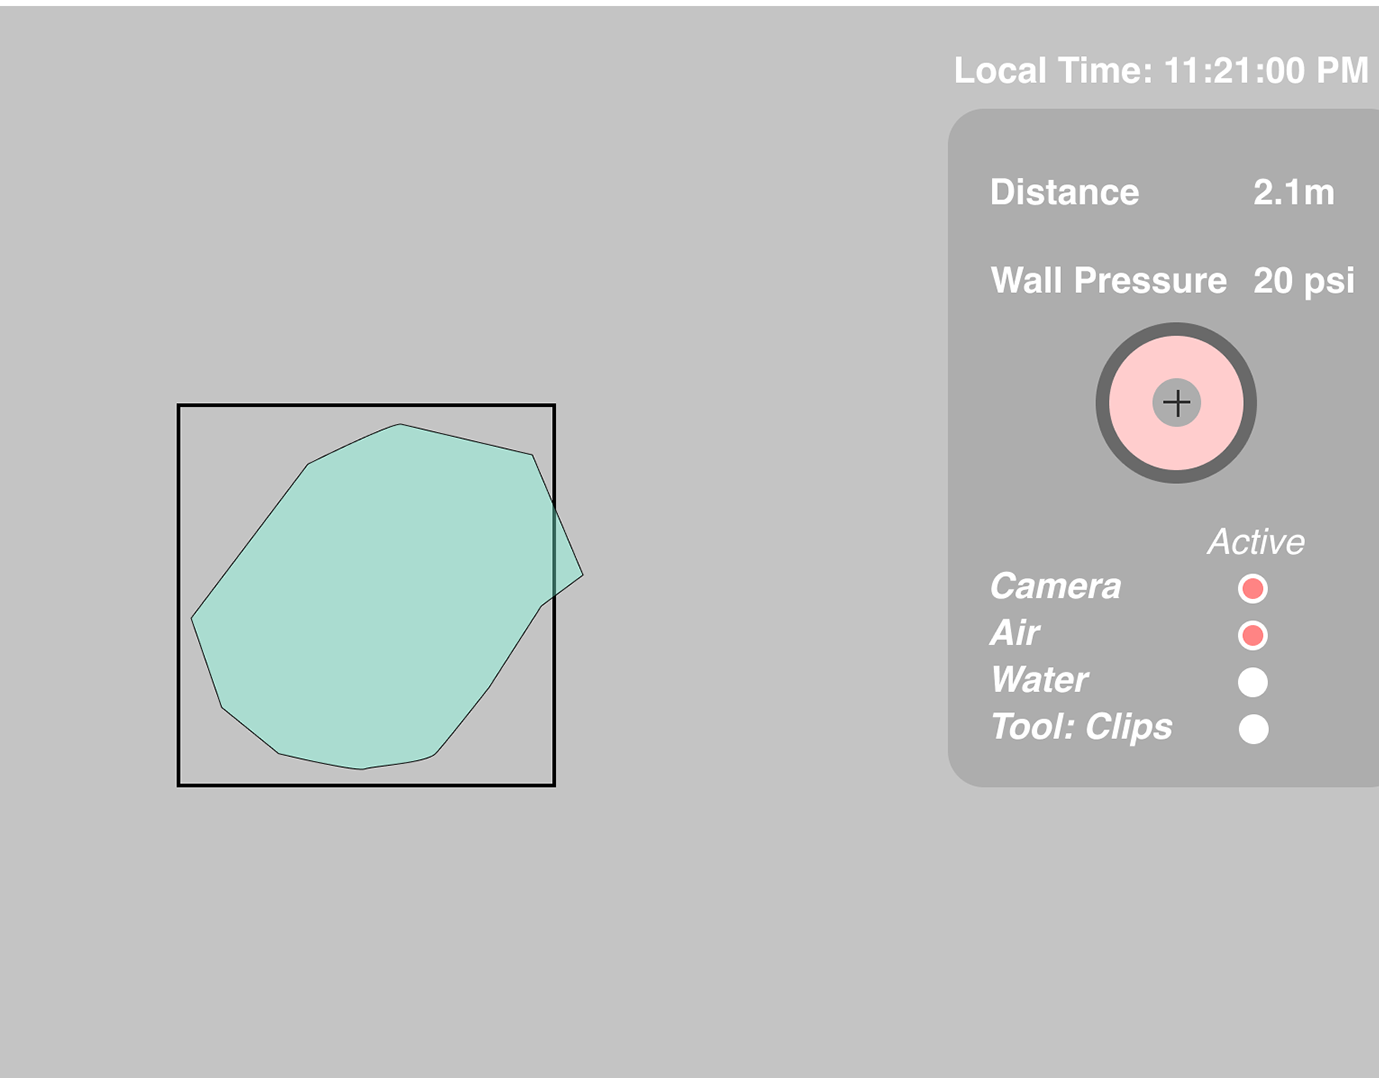Click the Local Time display
The height and width of the screenshot is (1078, 1379).
point(1160,70)
